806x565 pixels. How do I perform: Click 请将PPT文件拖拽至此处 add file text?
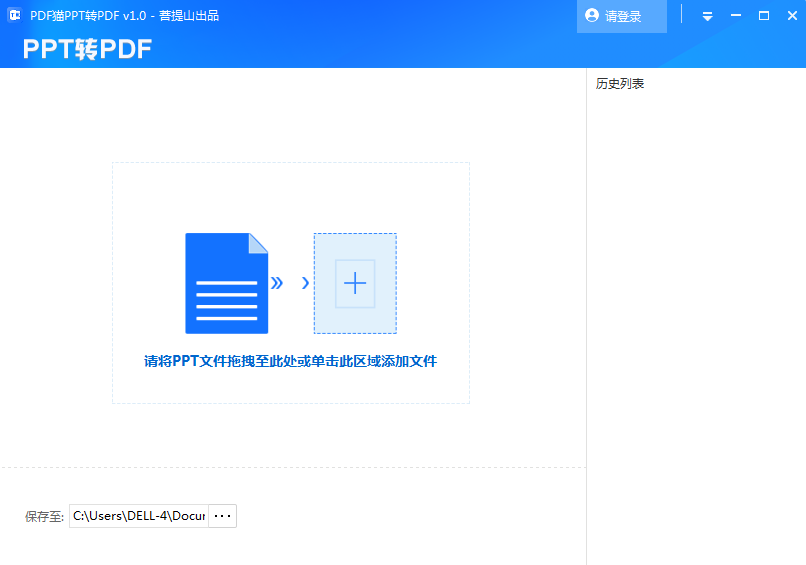click(290, 361)
